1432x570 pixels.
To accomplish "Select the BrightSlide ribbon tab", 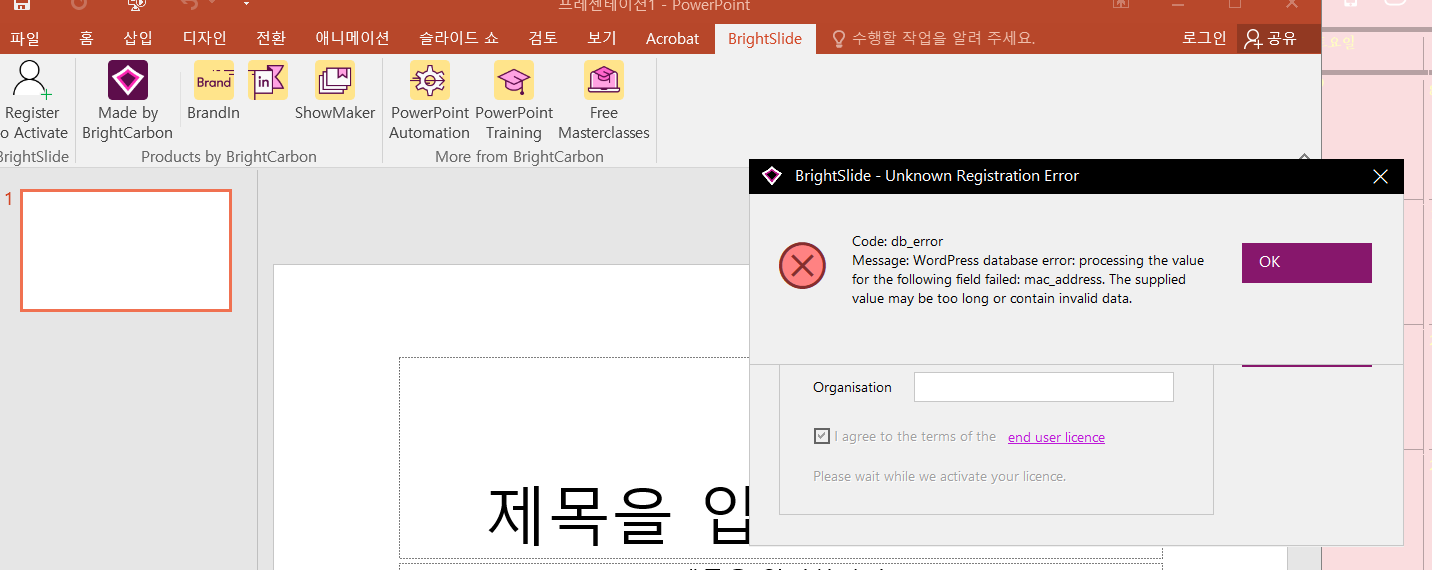I will (765, 39).
